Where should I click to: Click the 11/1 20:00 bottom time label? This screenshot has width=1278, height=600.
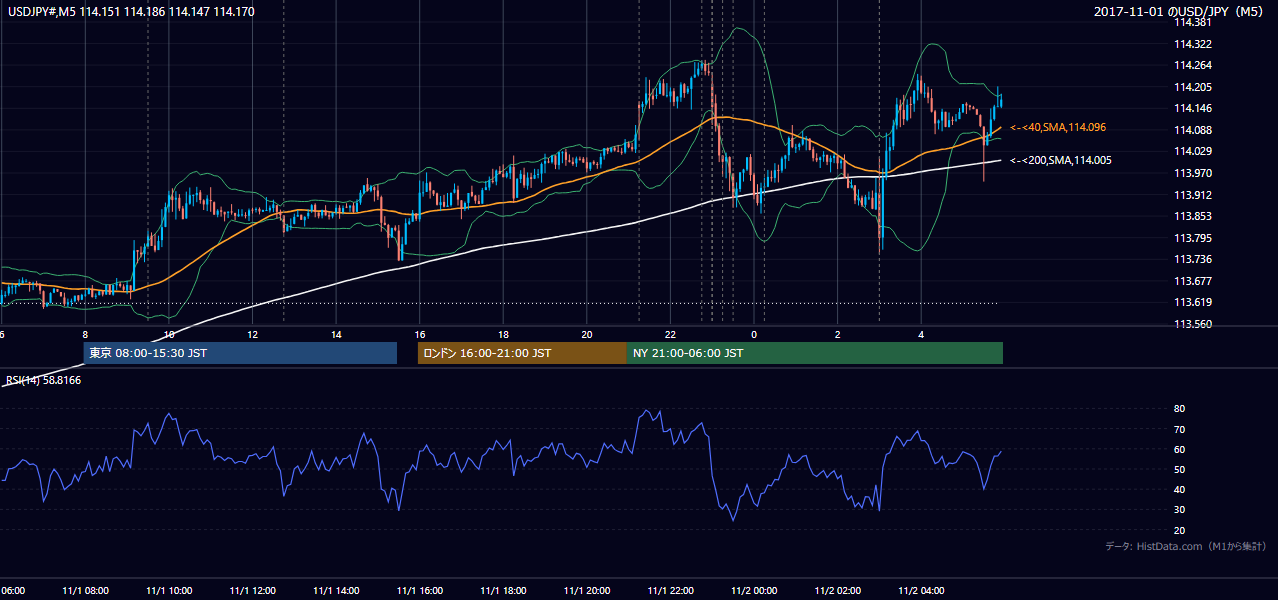coord(588,591)
